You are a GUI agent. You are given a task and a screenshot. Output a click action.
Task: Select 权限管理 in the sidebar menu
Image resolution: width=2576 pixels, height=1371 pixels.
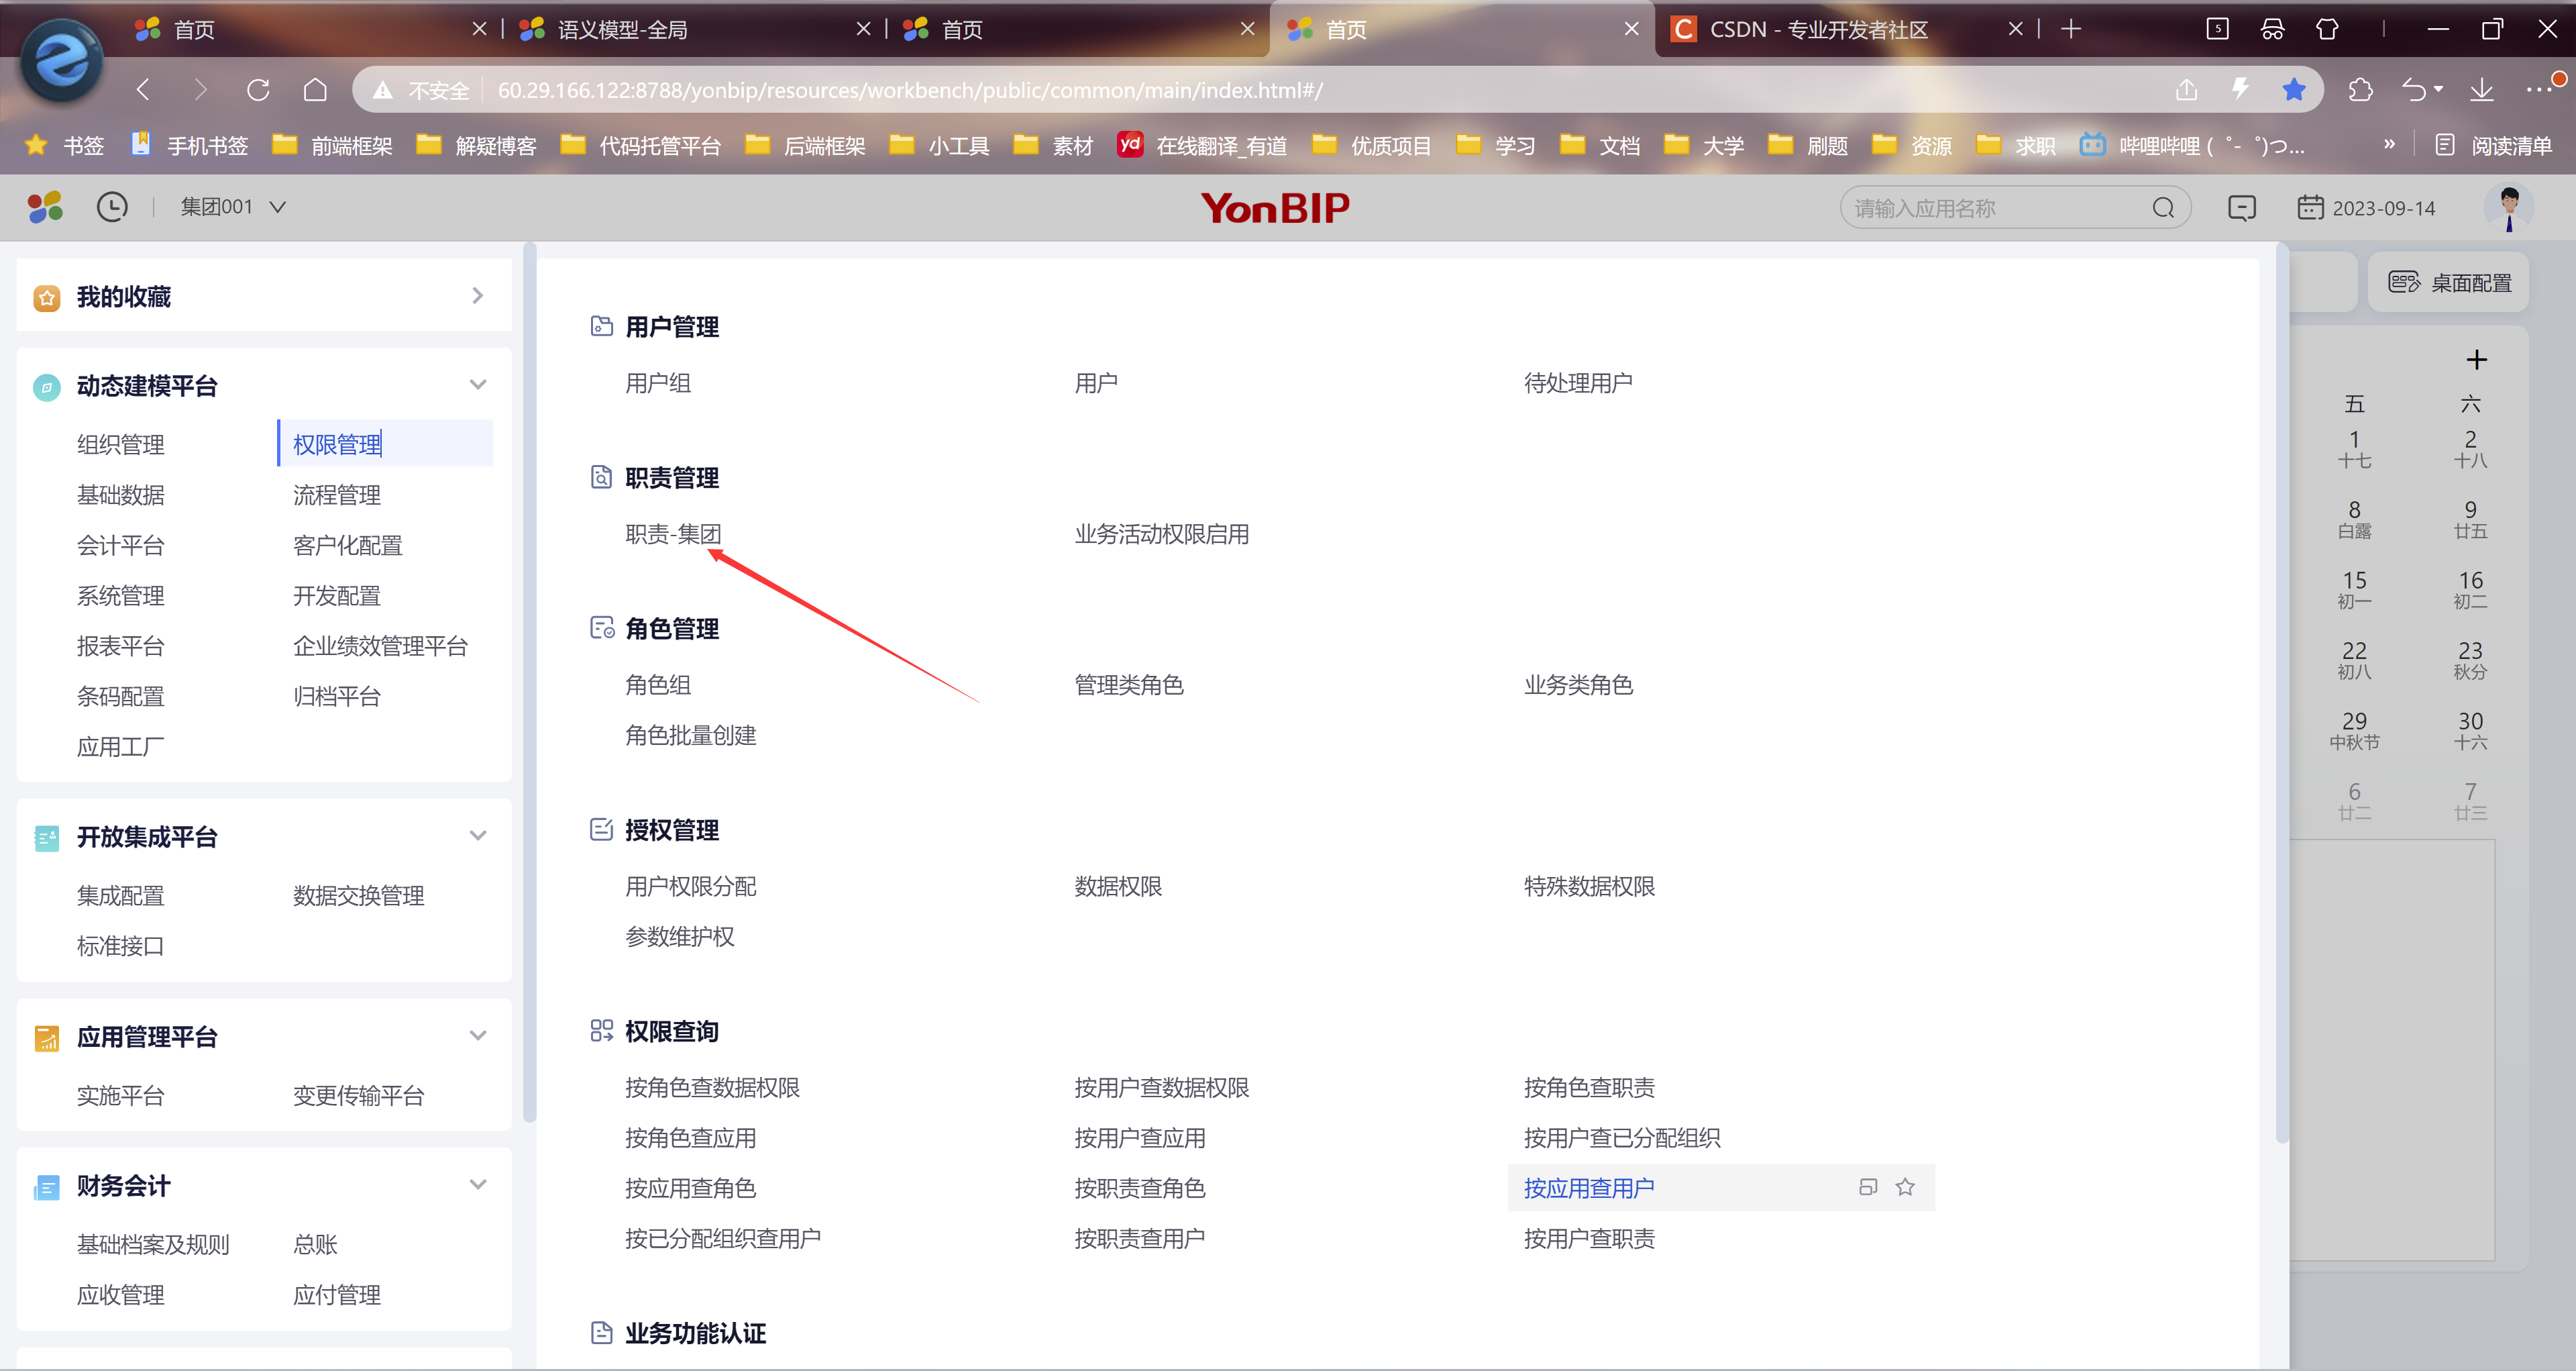[x=337, y=444]
